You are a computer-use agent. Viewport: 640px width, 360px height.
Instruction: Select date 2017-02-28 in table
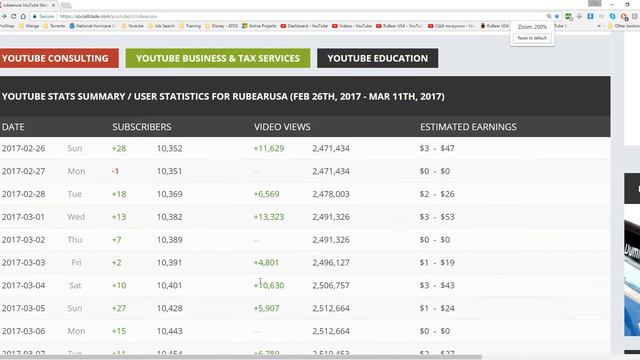tap(23, 194)
